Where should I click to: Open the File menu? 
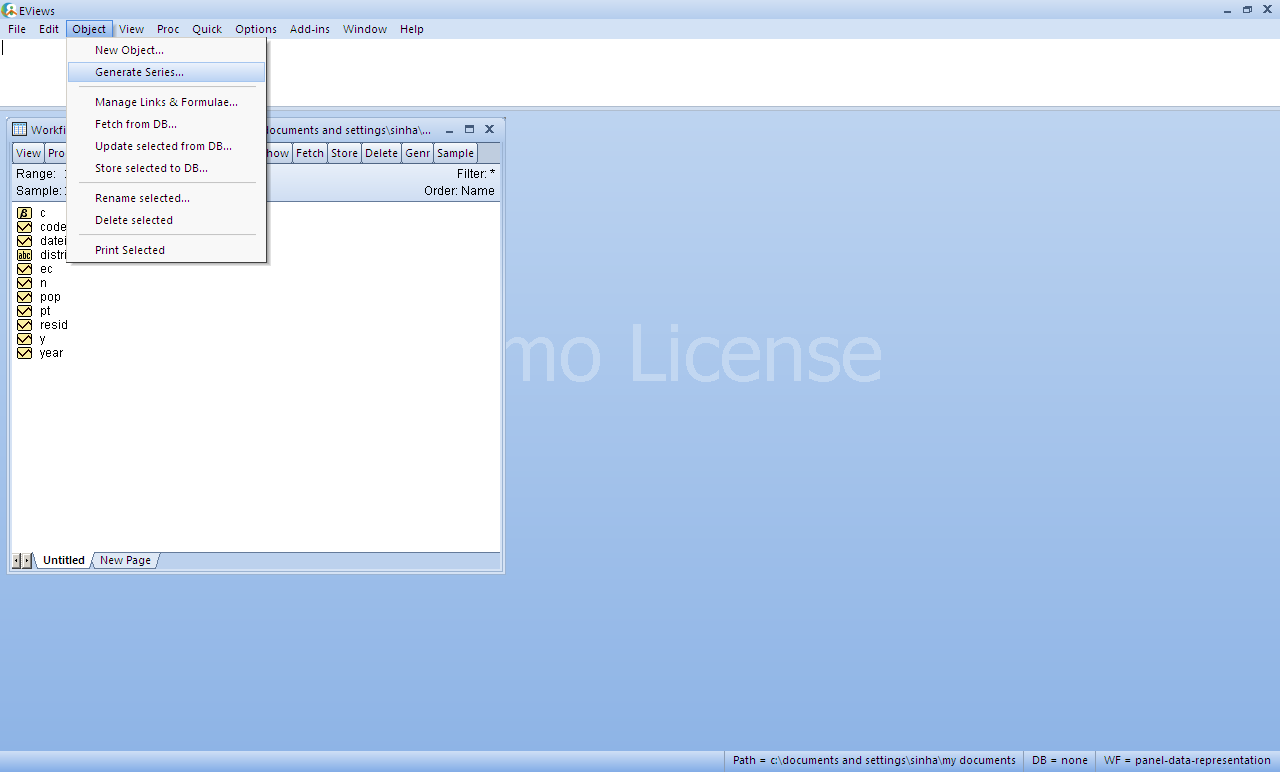point(17,29)
